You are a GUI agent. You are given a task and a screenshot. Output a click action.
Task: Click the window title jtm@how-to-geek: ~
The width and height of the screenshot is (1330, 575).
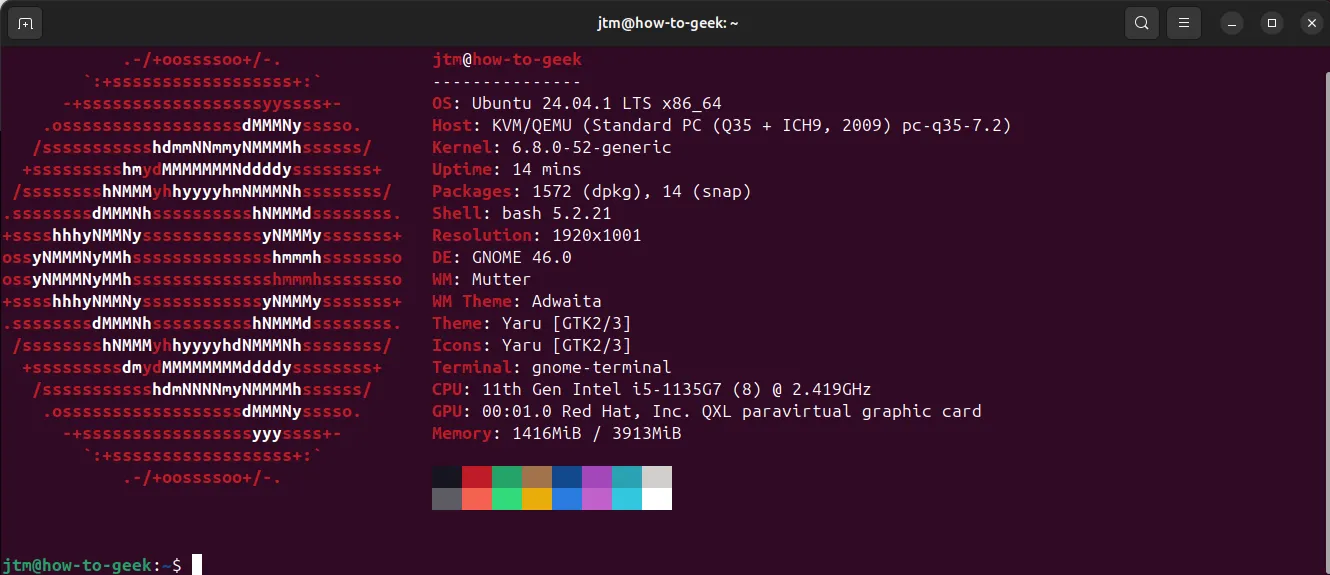[x=665, y=23]
